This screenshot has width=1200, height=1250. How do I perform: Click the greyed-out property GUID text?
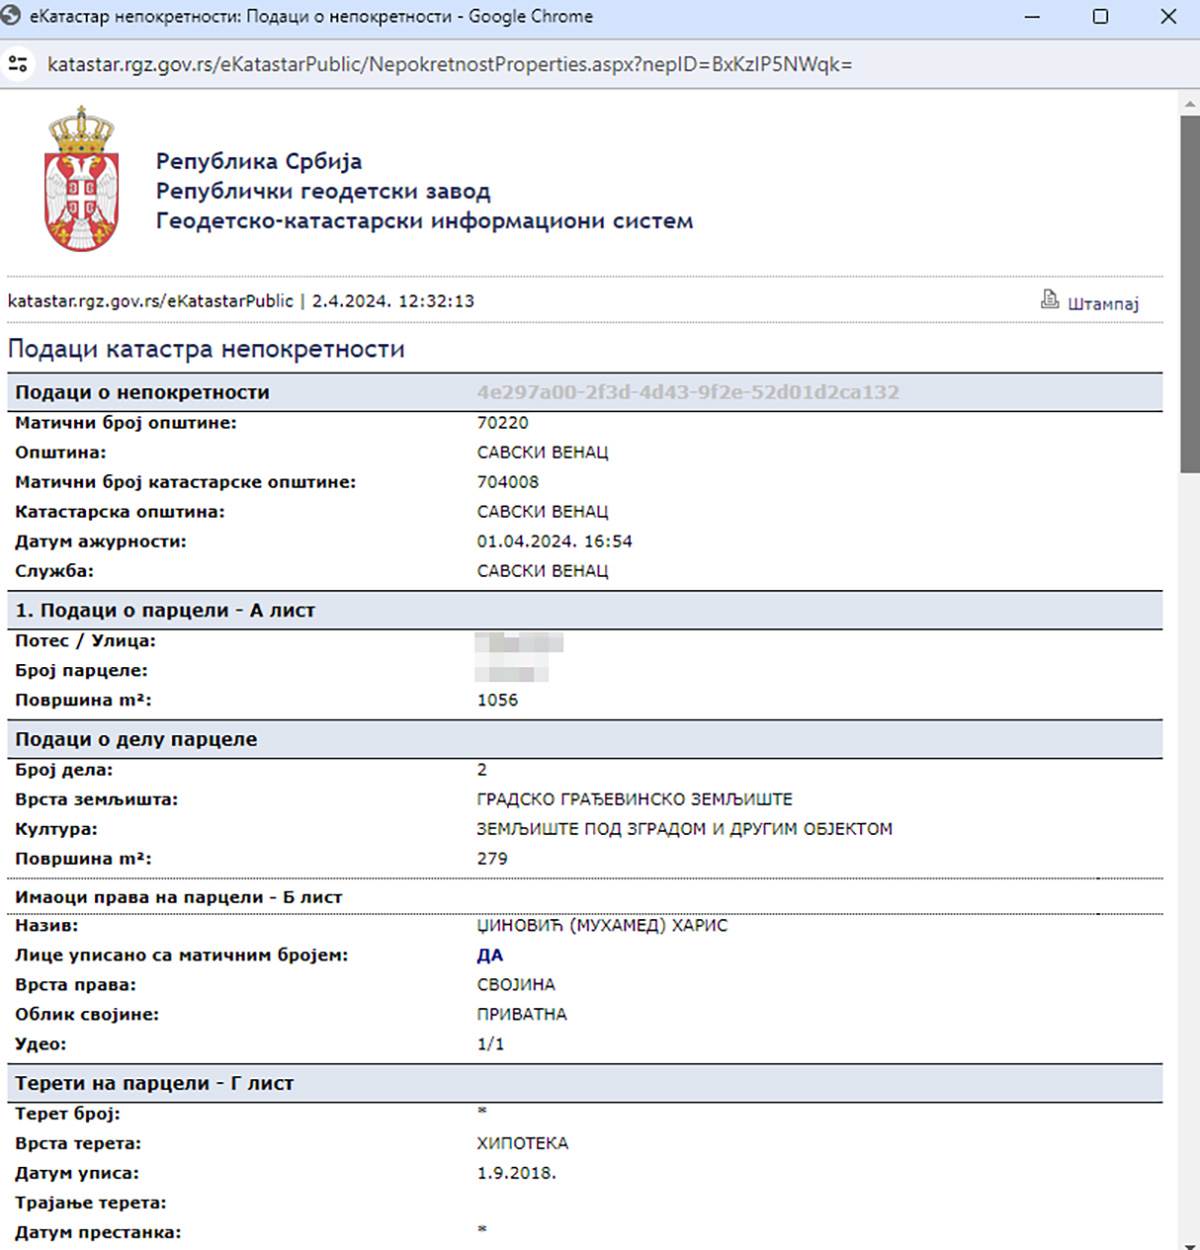pyautogui.click(x=687, y=392)
